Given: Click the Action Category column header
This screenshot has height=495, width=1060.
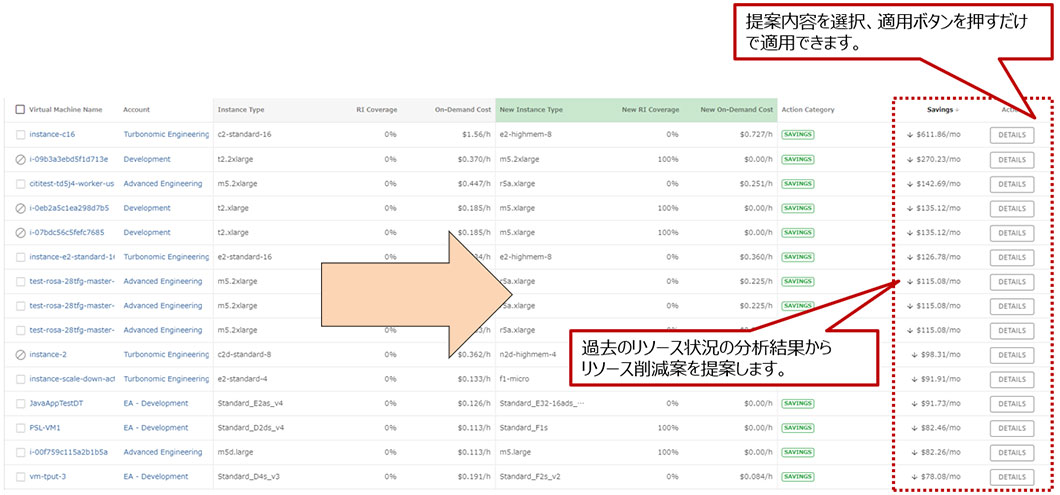Looking at the screenshot, I should [807, 110].
